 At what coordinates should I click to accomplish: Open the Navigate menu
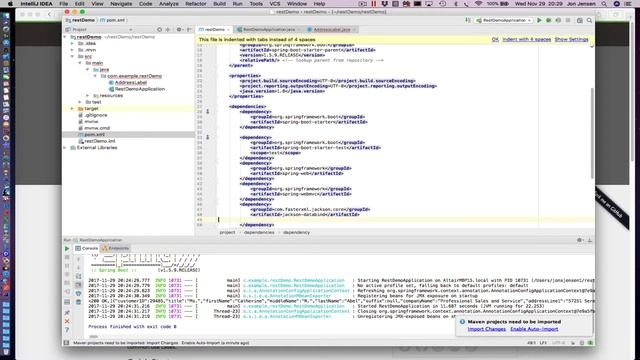(x=121, y=4)
